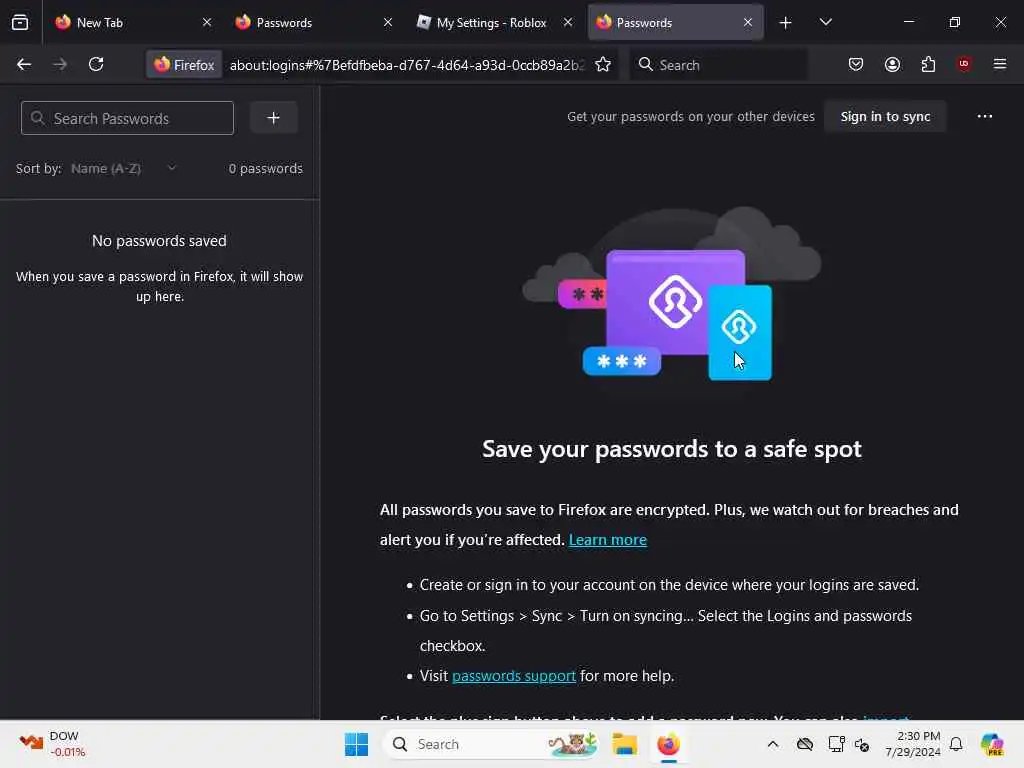The width and height of the screenshot is (1024, 768).
Task: Click the 'No passwords saved' heading
Action: tap(159, 241)
